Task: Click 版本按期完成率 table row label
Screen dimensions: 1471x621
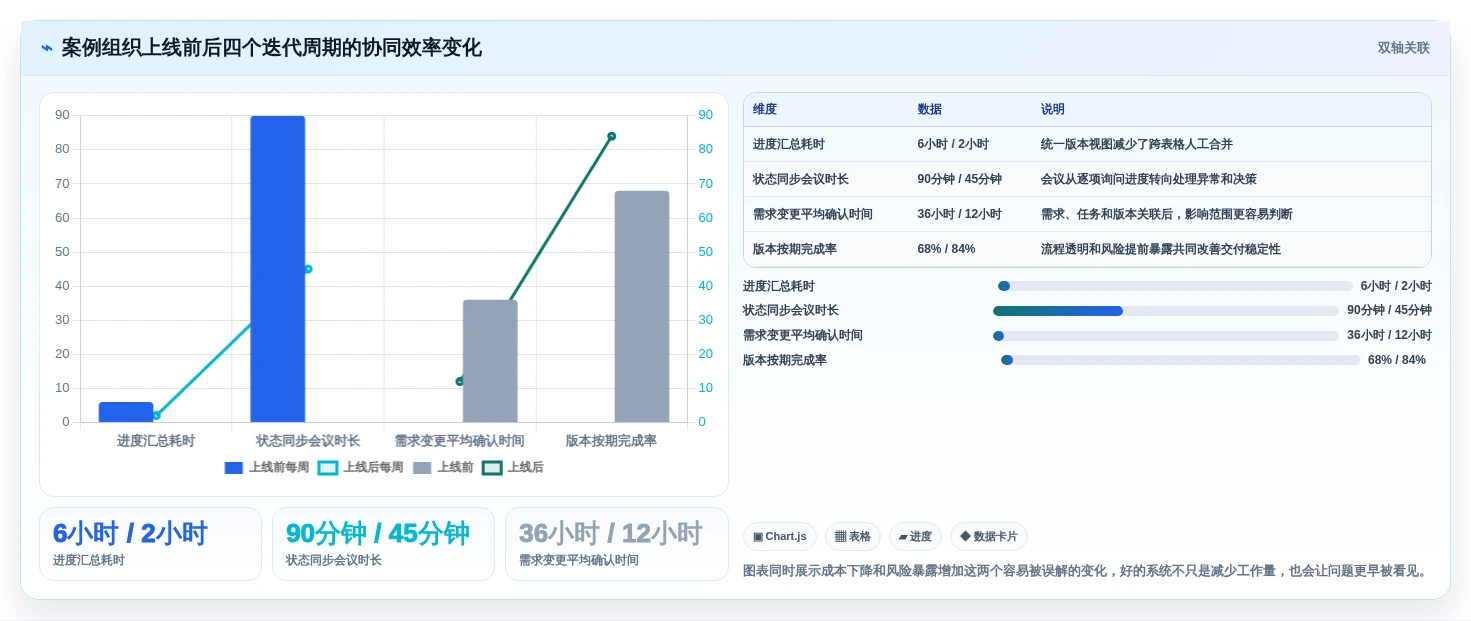Action: click(795, 249)
